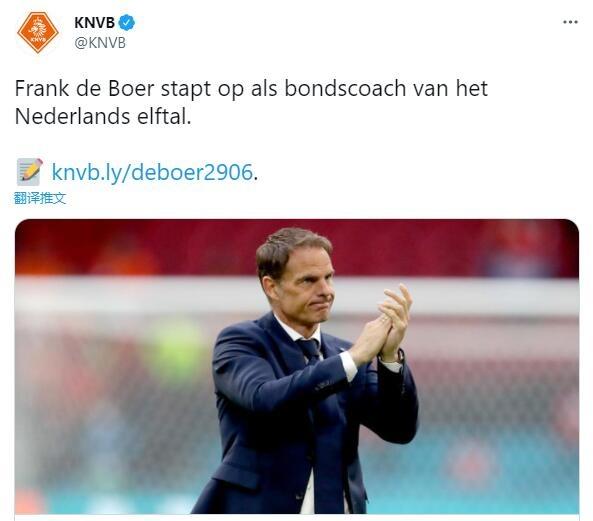Viewport: 593px width, 521px height.
Task: Click the word bondscoach in the tweet
Action: (x=345, y=89)
